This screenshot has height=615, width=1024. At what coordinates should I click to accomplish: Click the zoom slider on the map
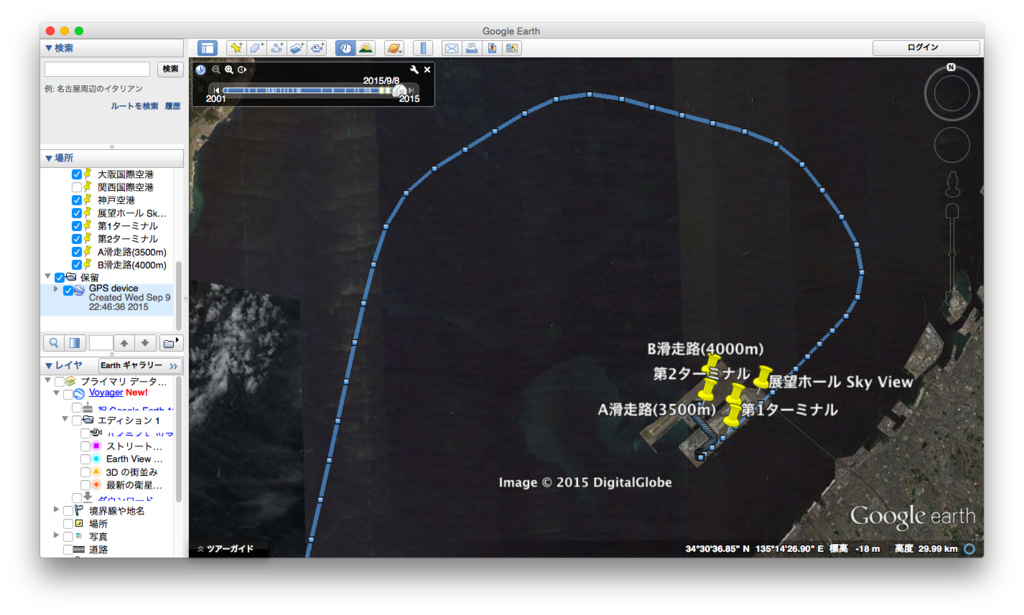(x=952, y=255)
